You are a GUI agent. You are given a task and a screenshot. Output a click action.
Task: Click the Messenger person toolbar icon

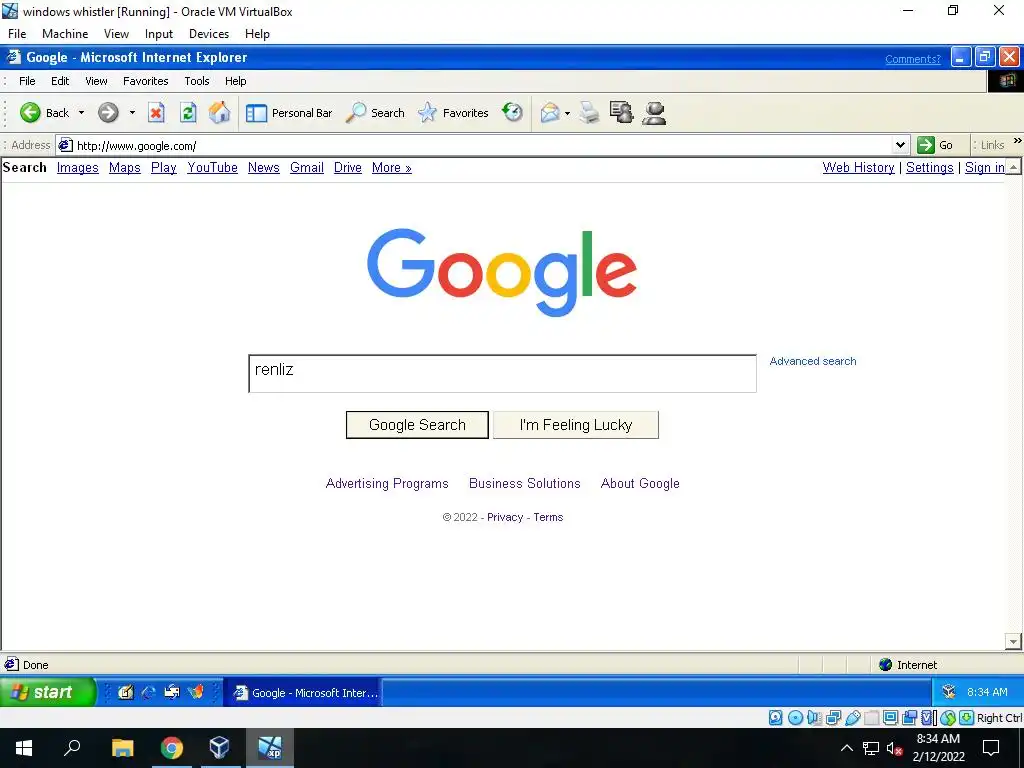point(654,113)
